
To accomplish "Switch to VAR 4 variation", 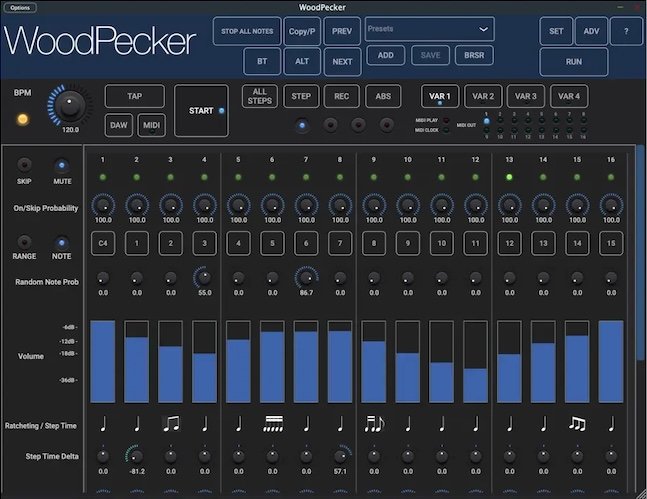I will pyautogui.click(x=569, y=96).
